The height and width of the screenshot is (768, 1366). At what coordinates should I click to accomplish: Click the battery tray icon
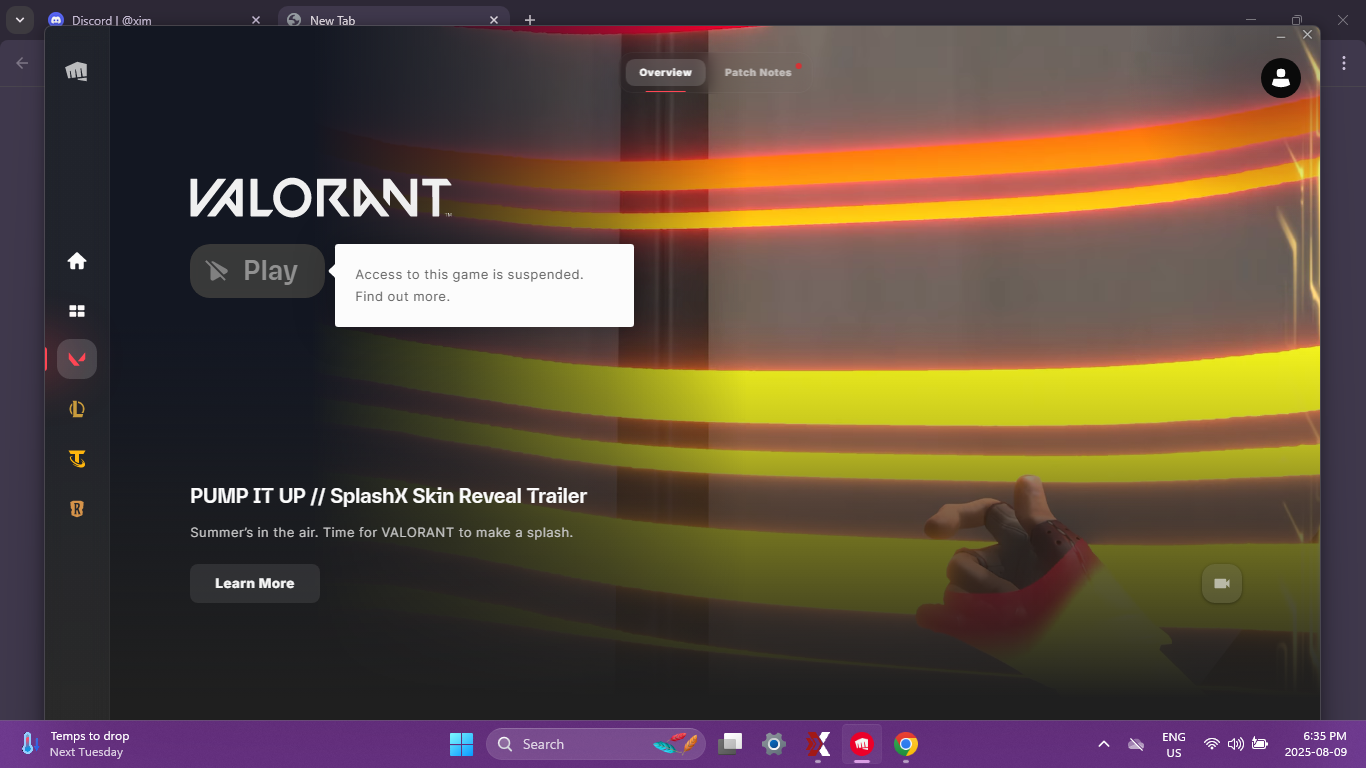click(x=1260, y=744)
